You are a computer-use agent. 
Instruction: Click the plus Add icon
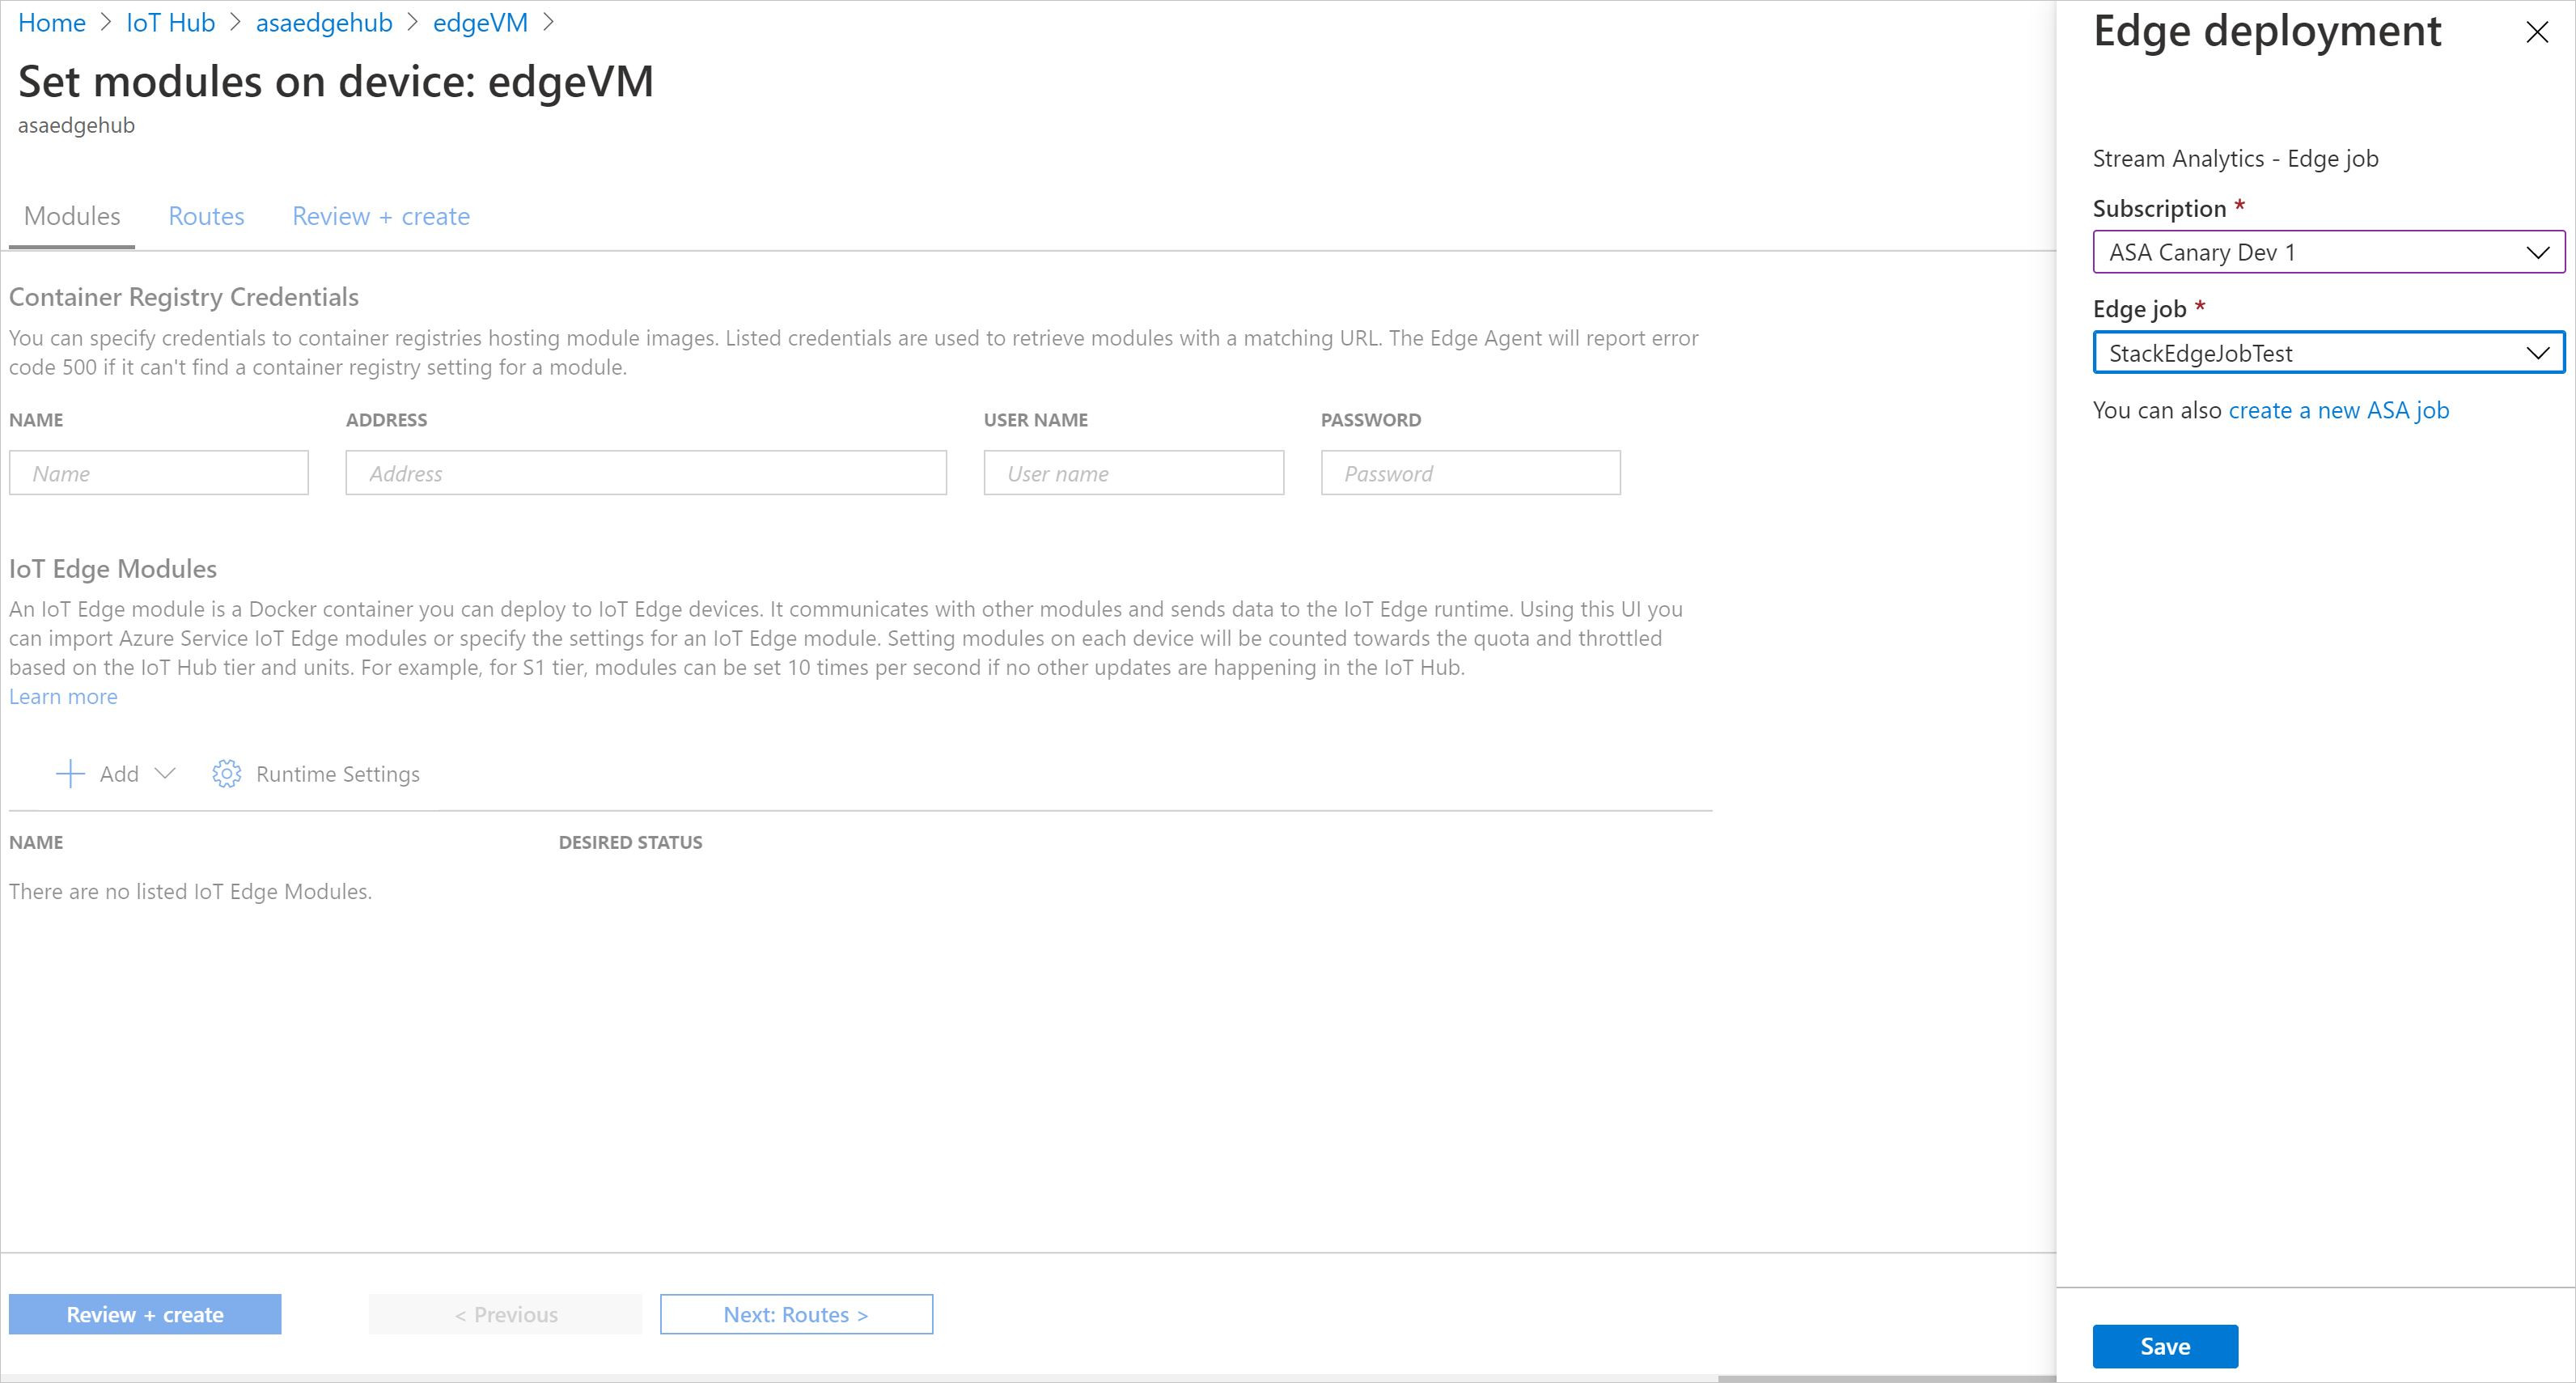pos(70,774)
